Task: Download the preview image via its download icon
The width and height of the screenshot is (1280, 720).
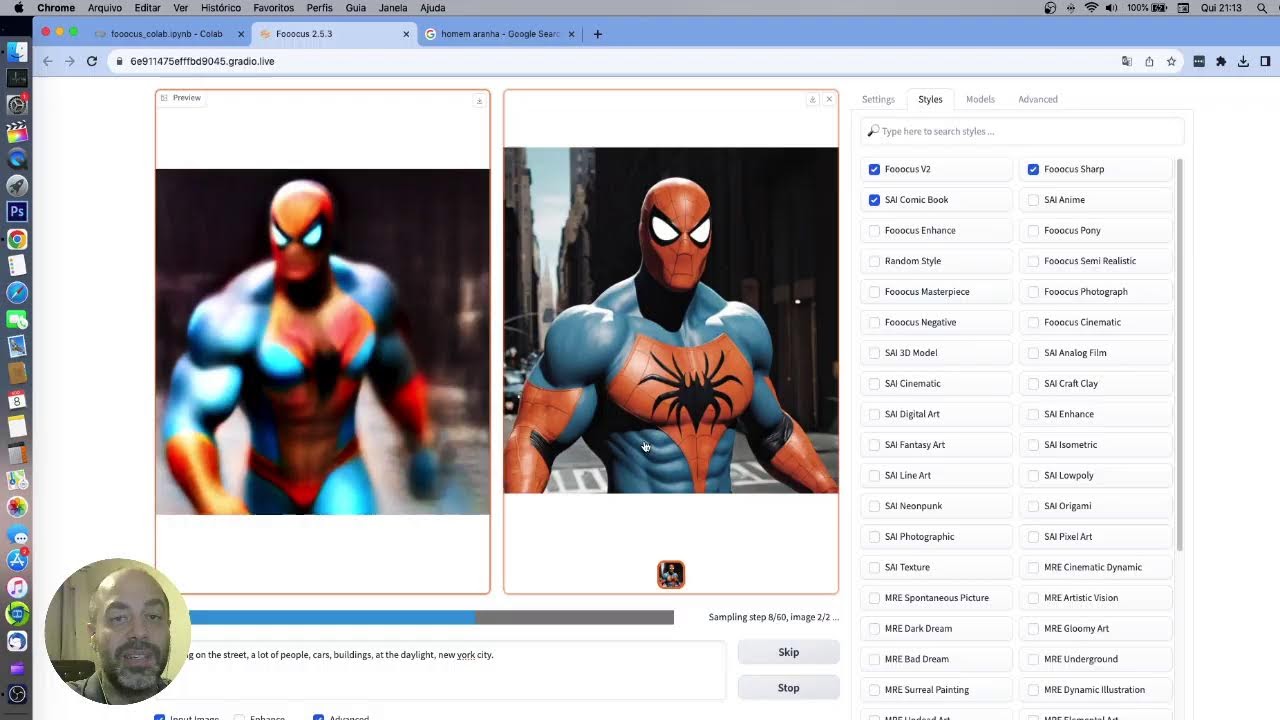Action: 479,100
